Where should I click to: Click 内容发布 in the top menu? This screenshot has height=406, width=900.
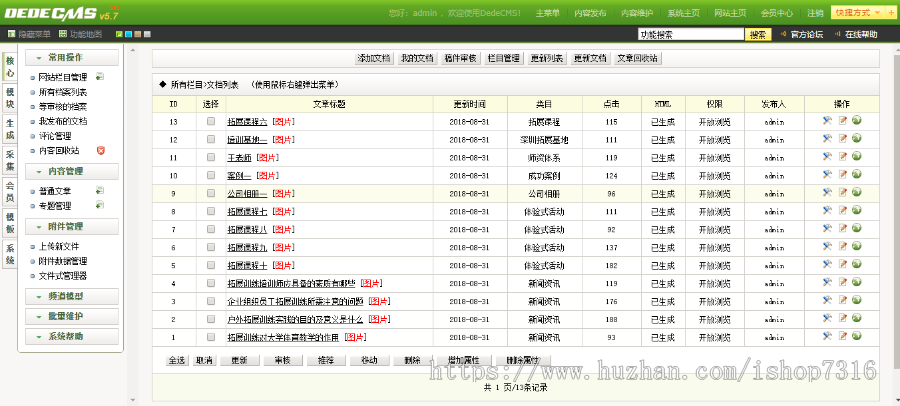[x=590, y=13]
